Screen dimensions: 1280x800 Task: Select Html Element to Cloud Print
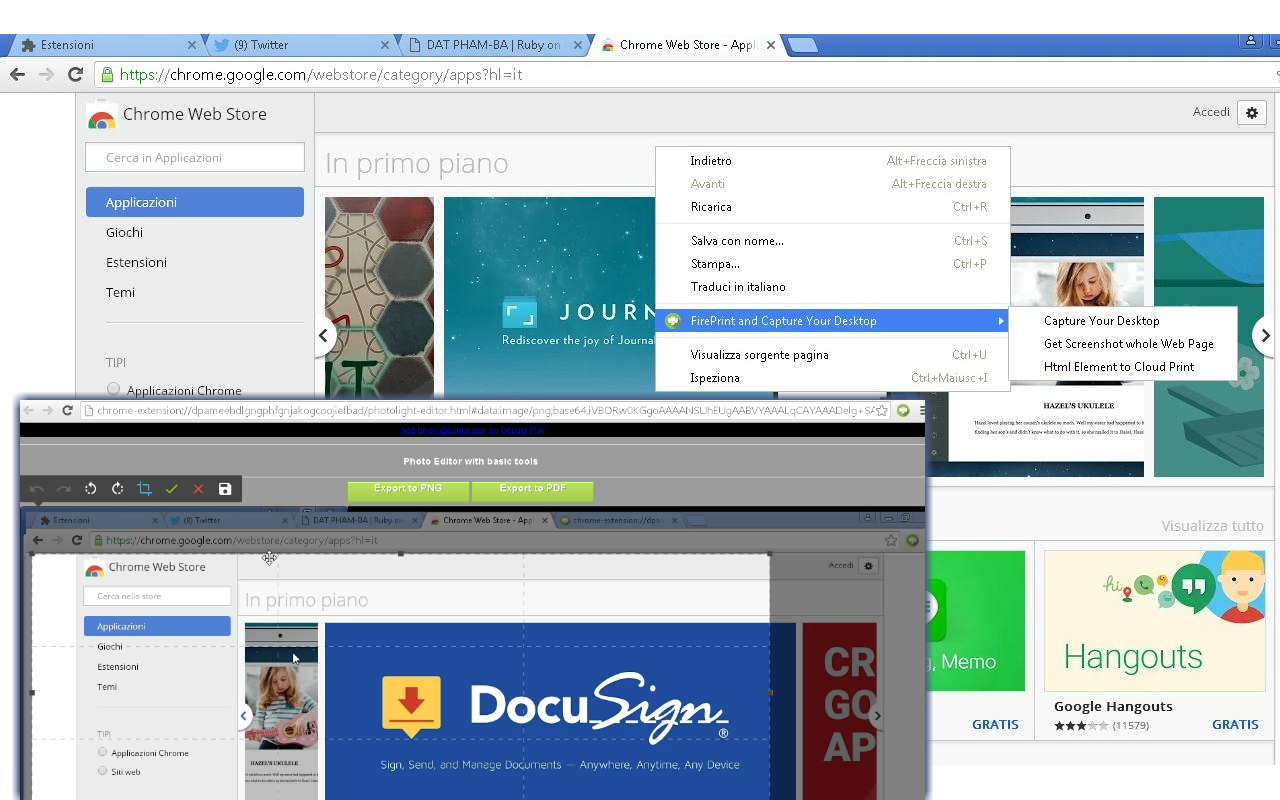point(1123,367)
